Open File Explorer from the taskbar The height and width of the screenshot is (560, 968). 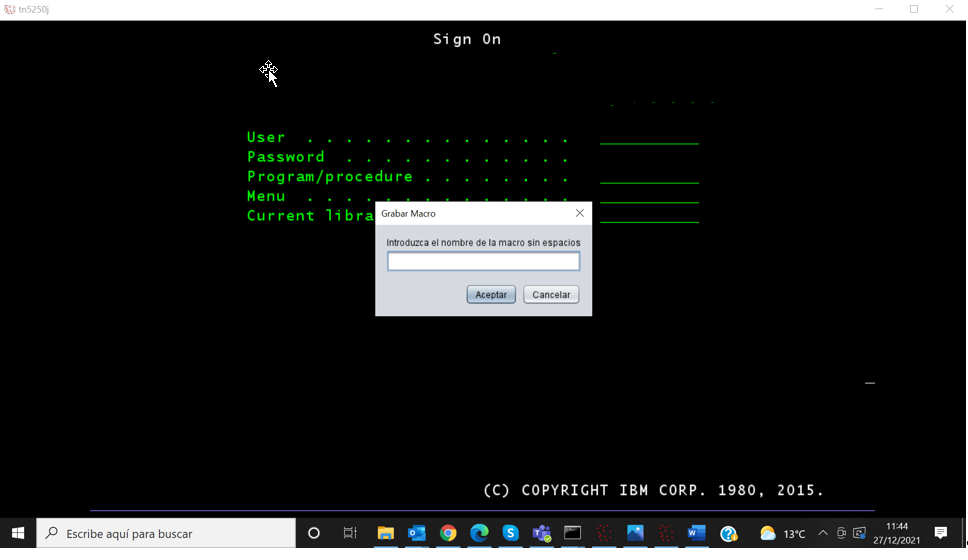tap(385, 533)
